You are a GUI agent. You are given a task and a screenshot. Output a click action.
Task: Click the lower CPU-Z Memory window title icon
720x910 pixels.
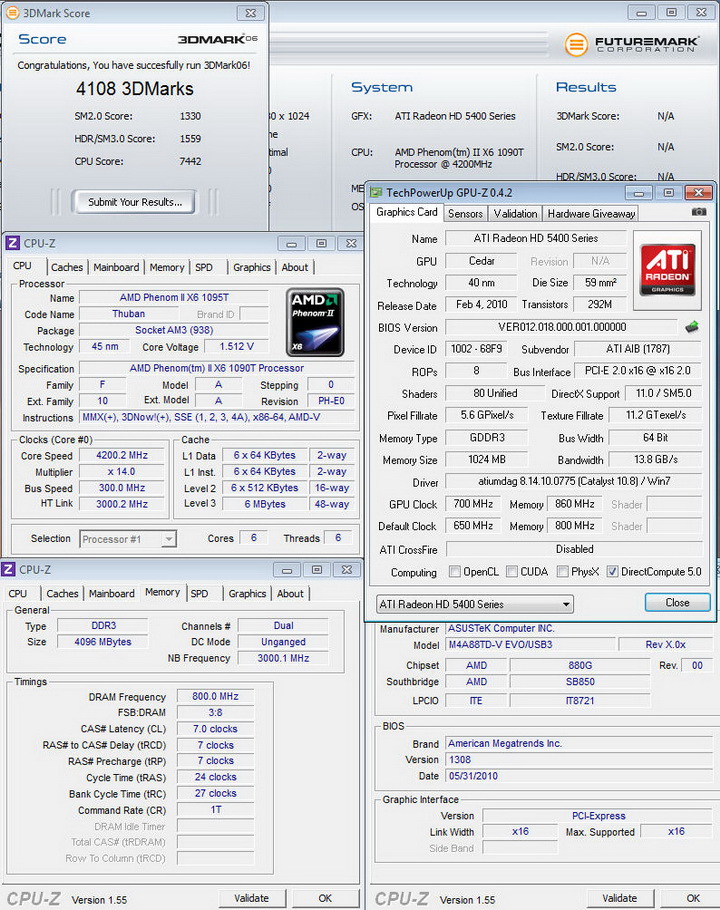pos(8,569)
